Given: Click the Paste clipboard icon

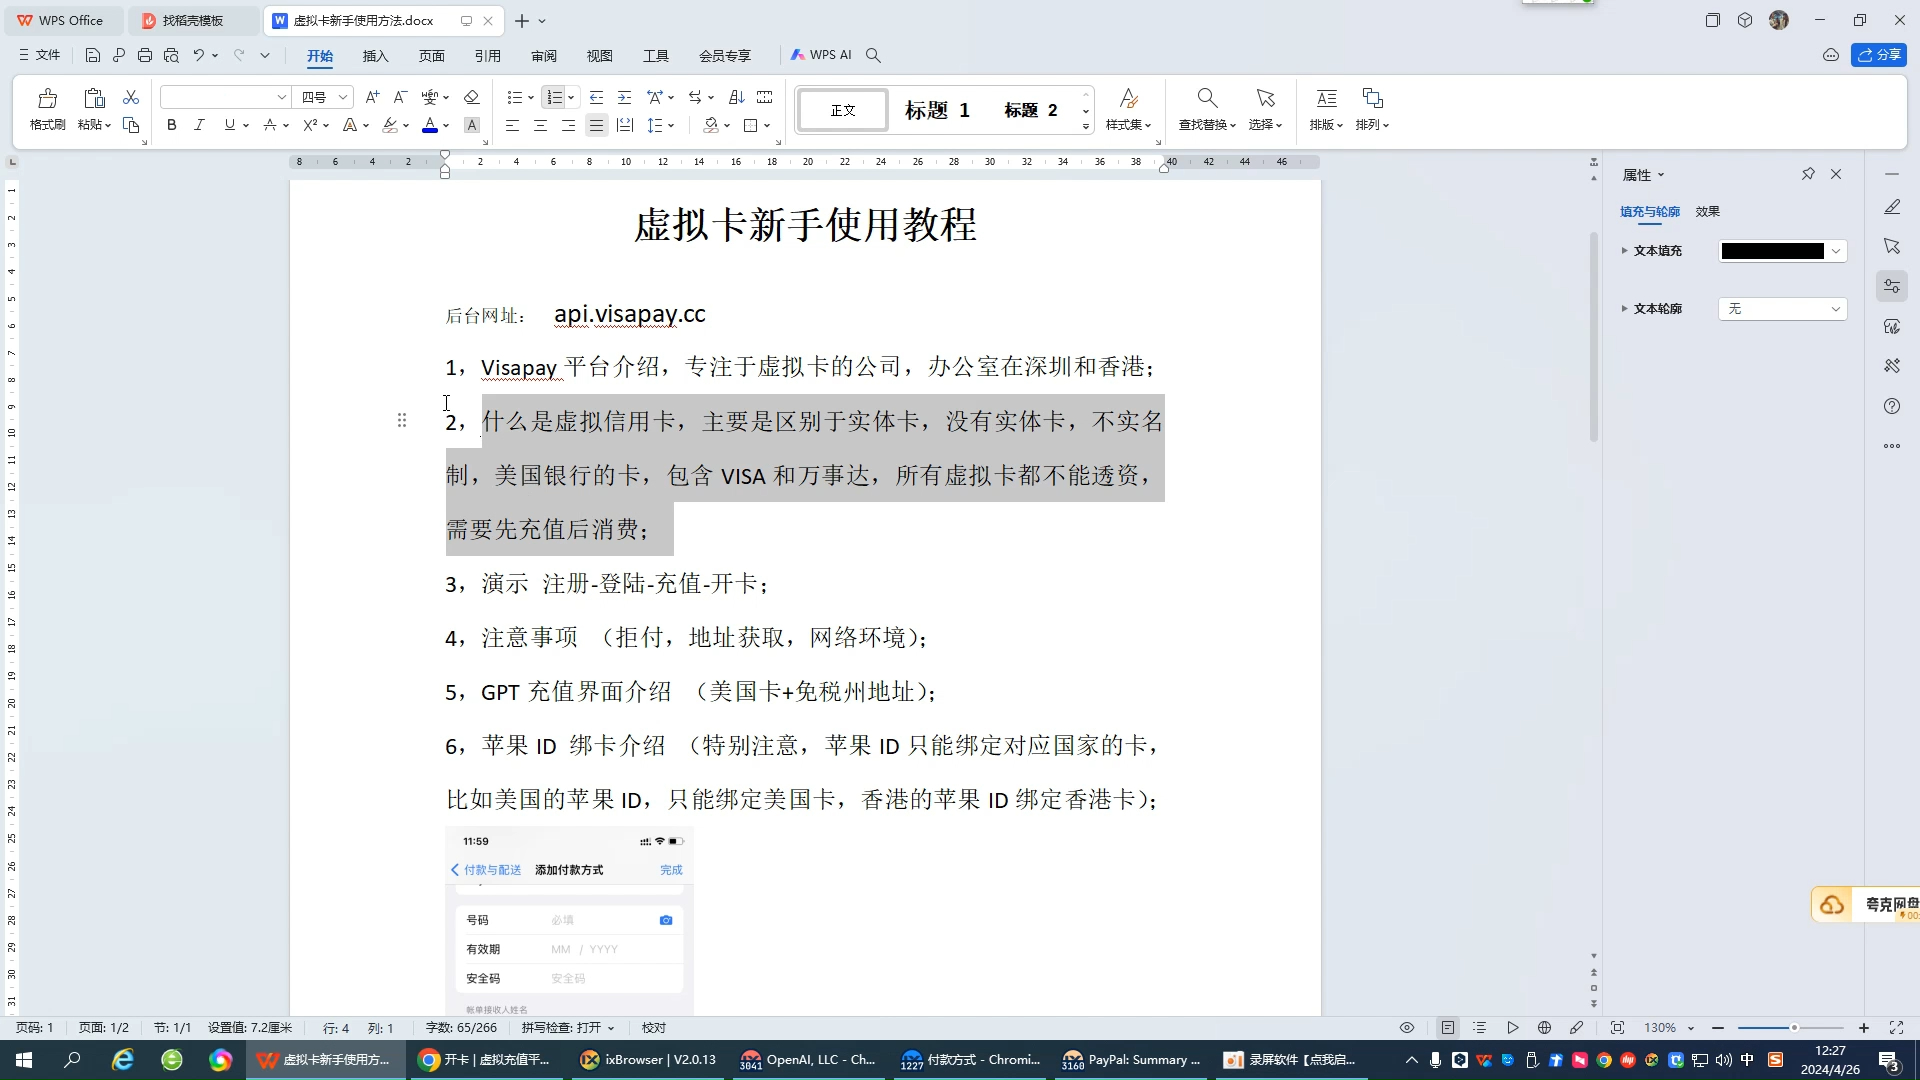Looking at the screenshot, I should [94, 98].
